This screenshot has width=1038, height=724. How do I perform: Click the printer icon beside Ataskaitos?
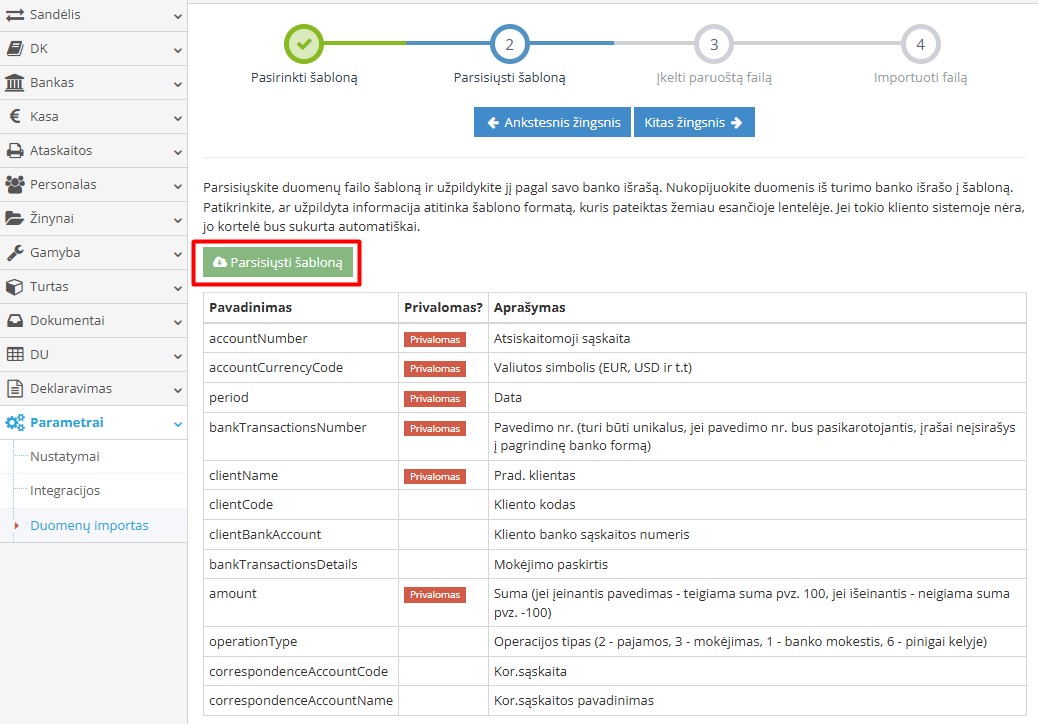[x=15, y=151]
